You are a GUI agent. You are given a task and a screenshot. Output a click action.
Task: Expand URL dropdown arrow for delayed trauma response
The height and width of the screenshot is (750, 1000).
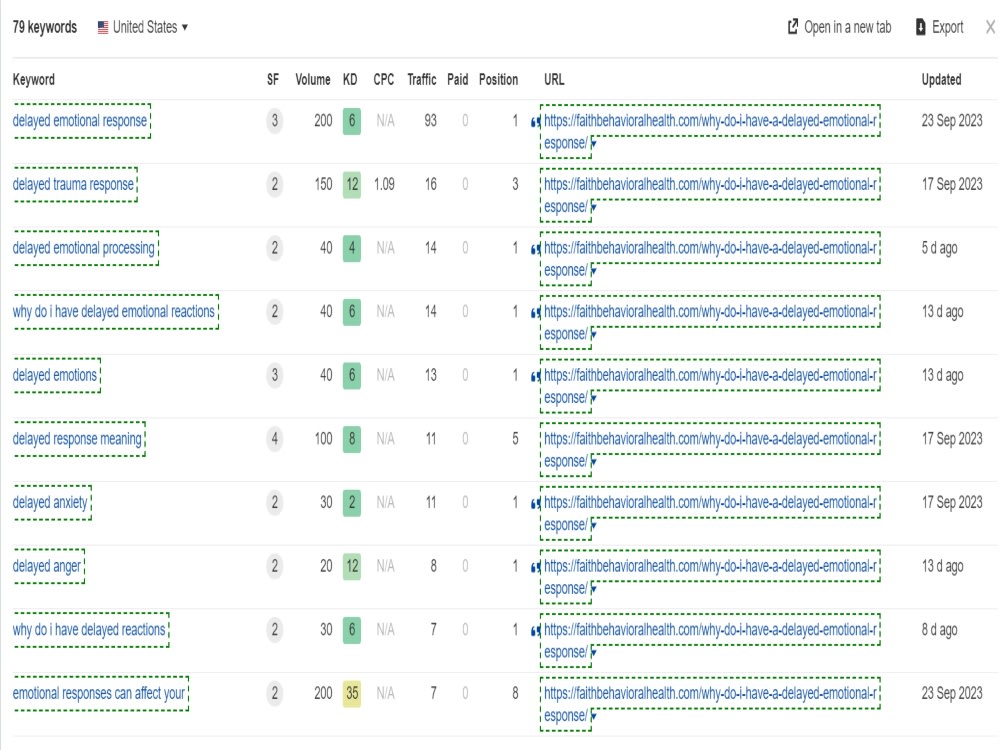(594, 207)
